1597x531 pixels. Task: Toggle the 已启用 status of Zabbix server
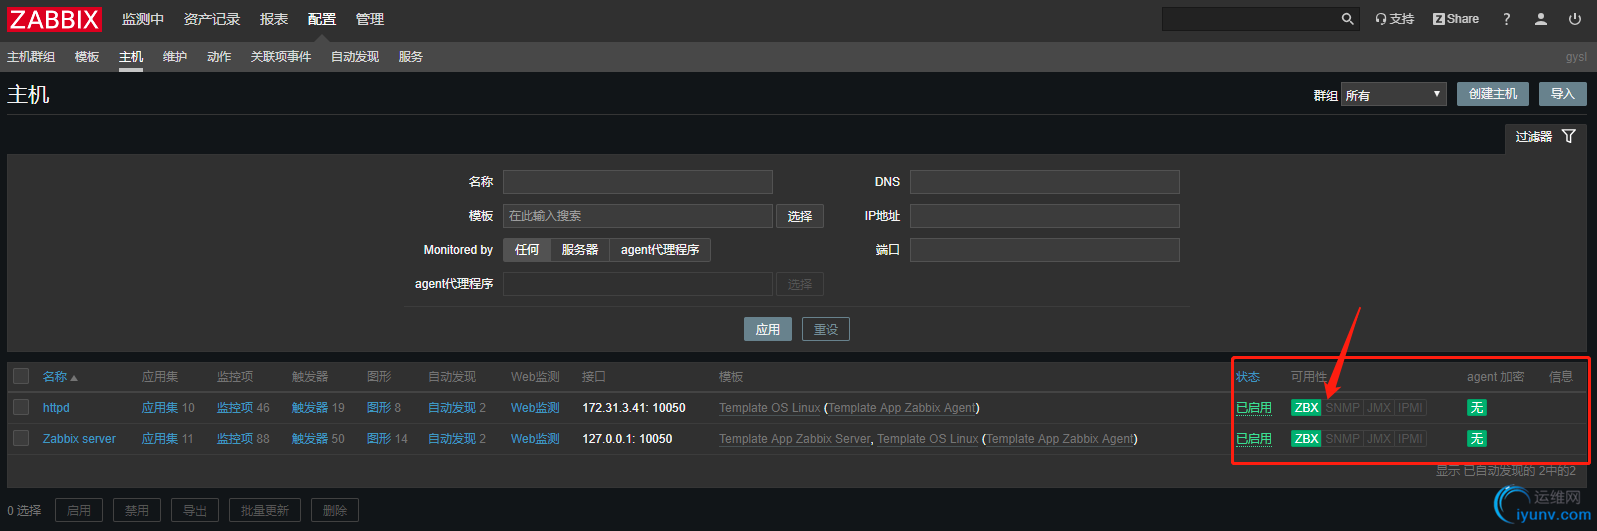1254,439
